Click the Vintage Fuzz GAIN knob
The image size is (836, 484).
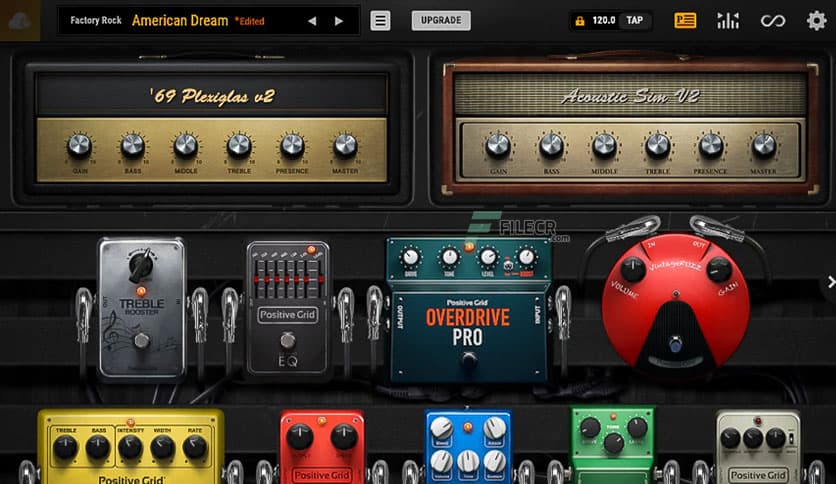(719, 270)
